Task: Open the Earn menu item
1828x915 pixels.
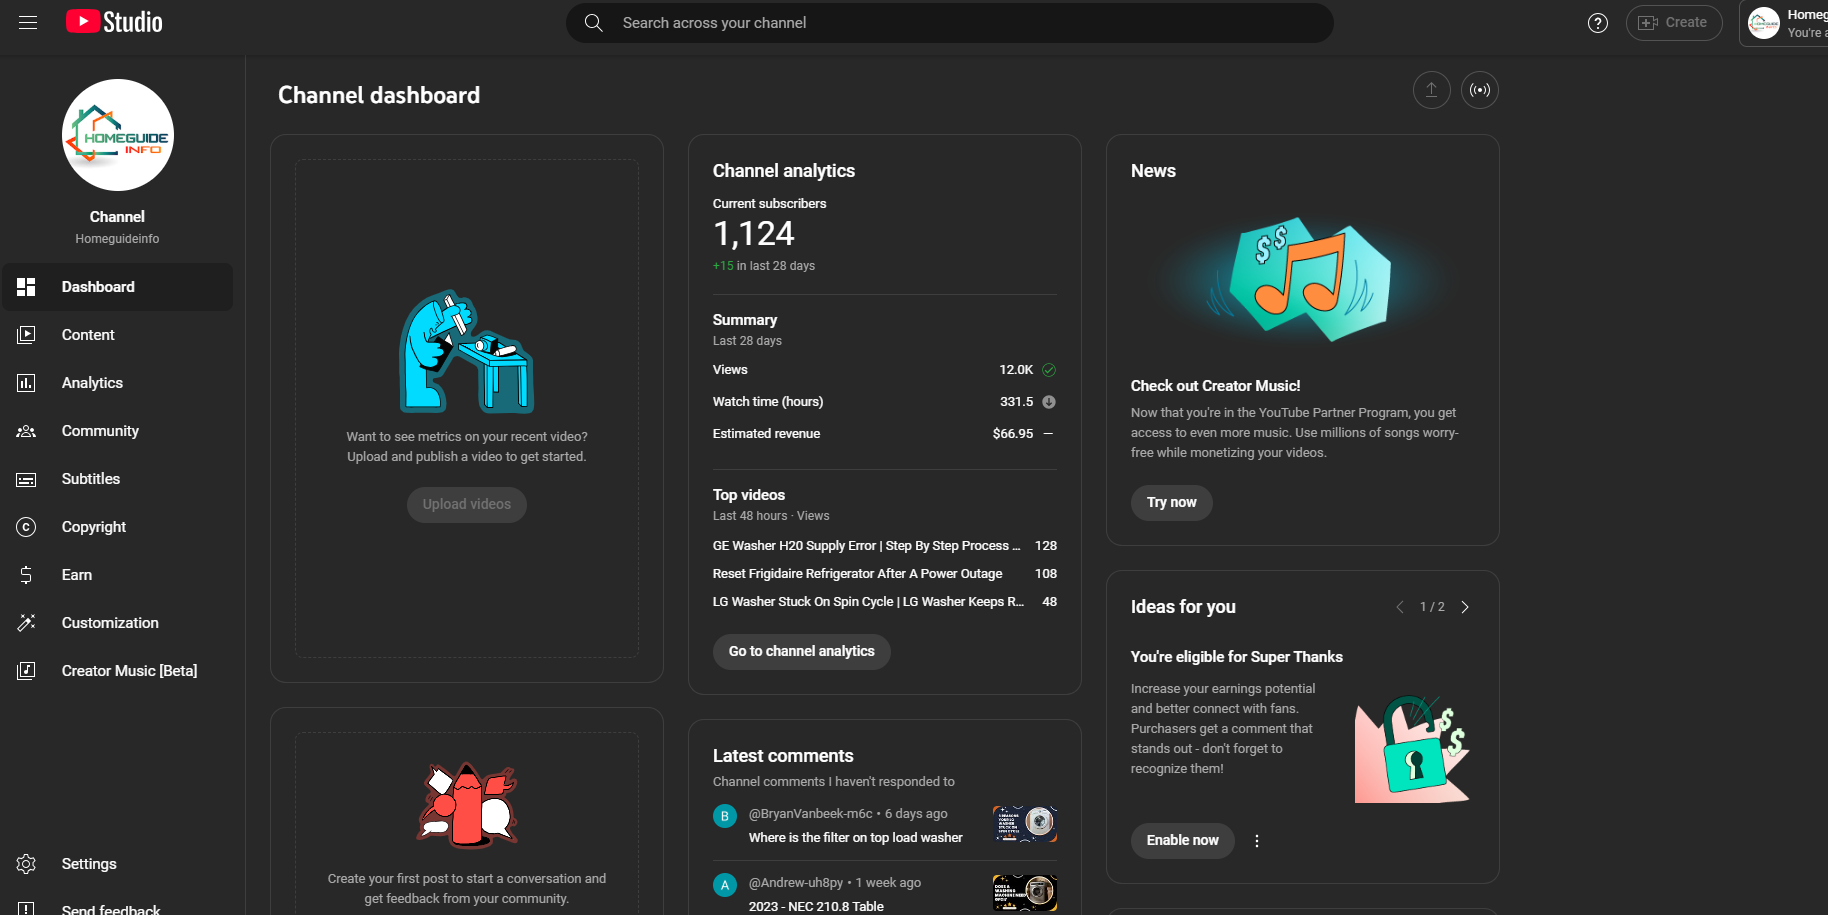Action: 117,575
